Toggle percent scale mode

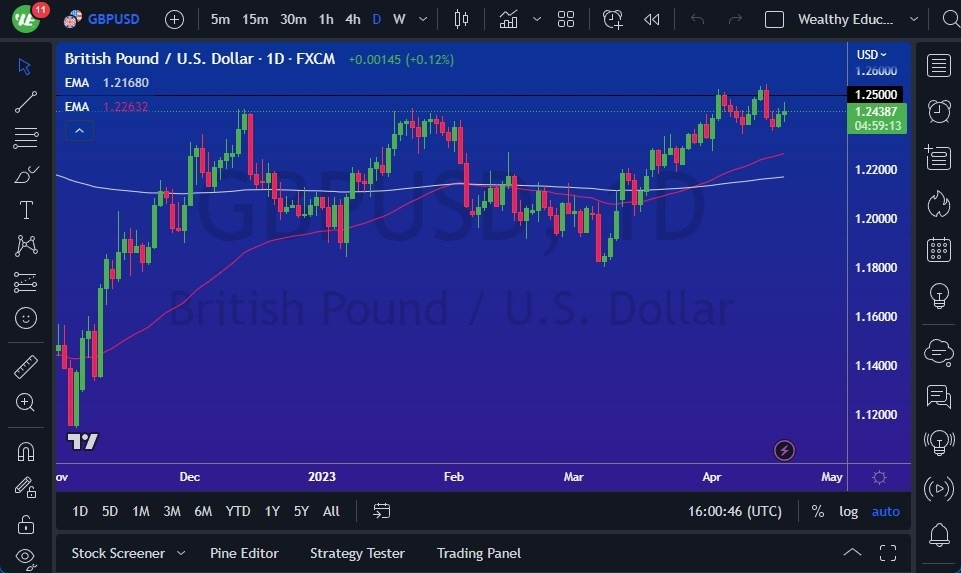(818, 511)
